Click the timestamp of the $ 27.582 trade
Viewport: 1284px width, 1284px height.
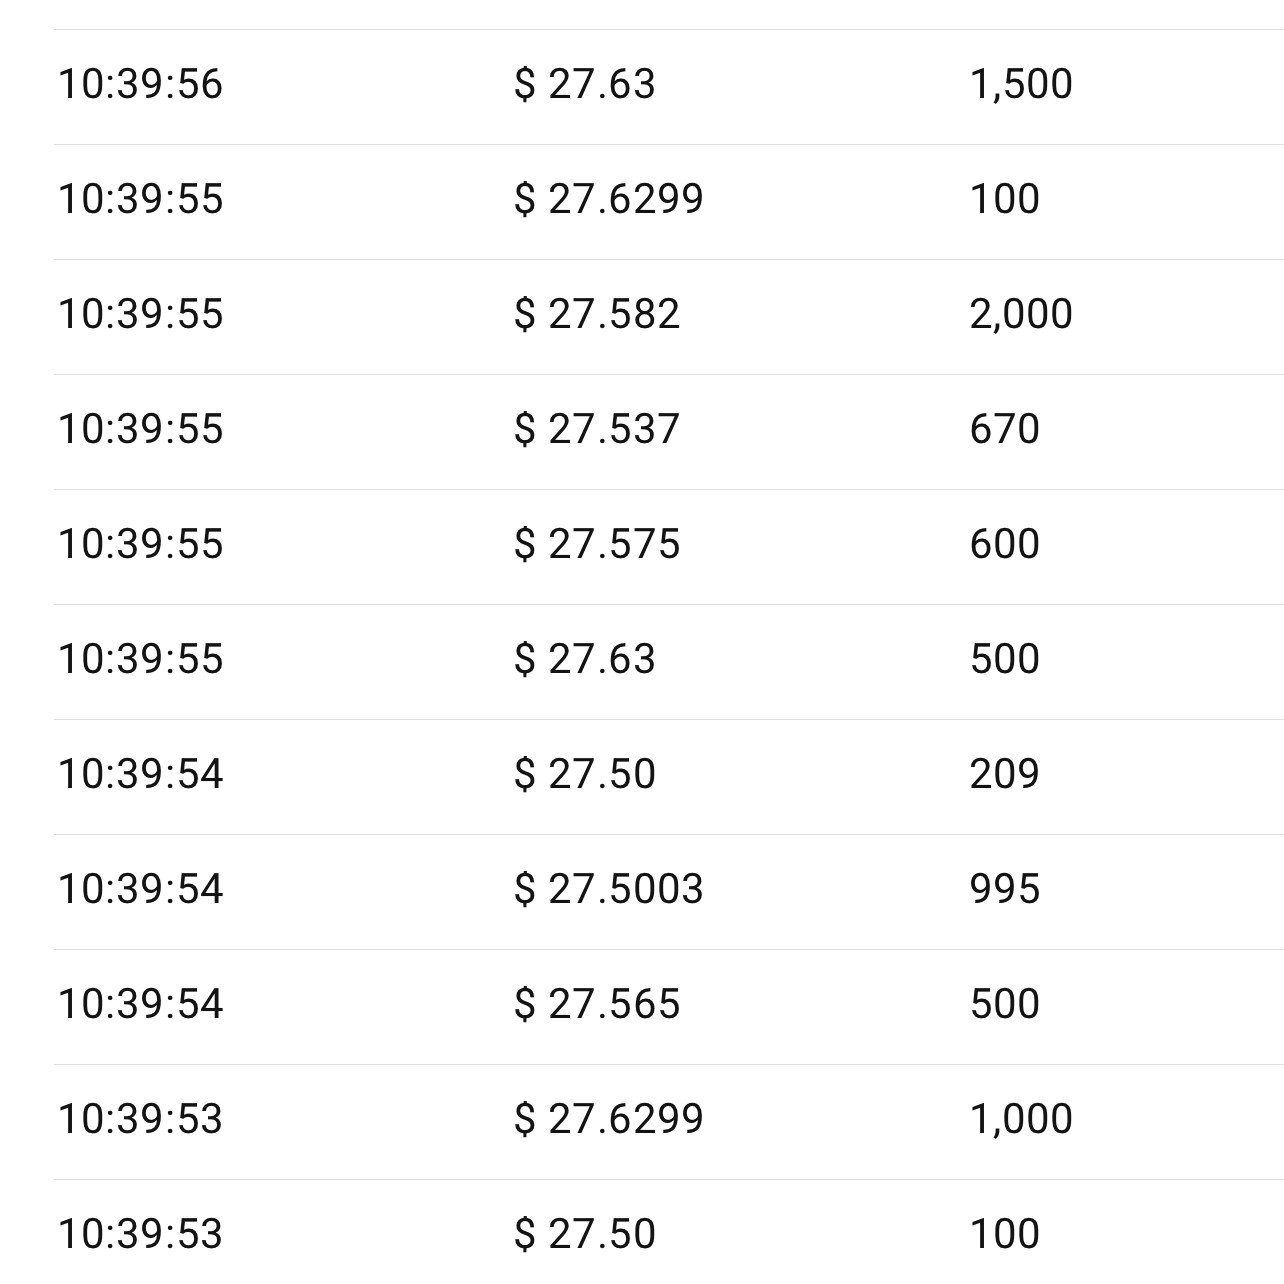tap(140, 314)
